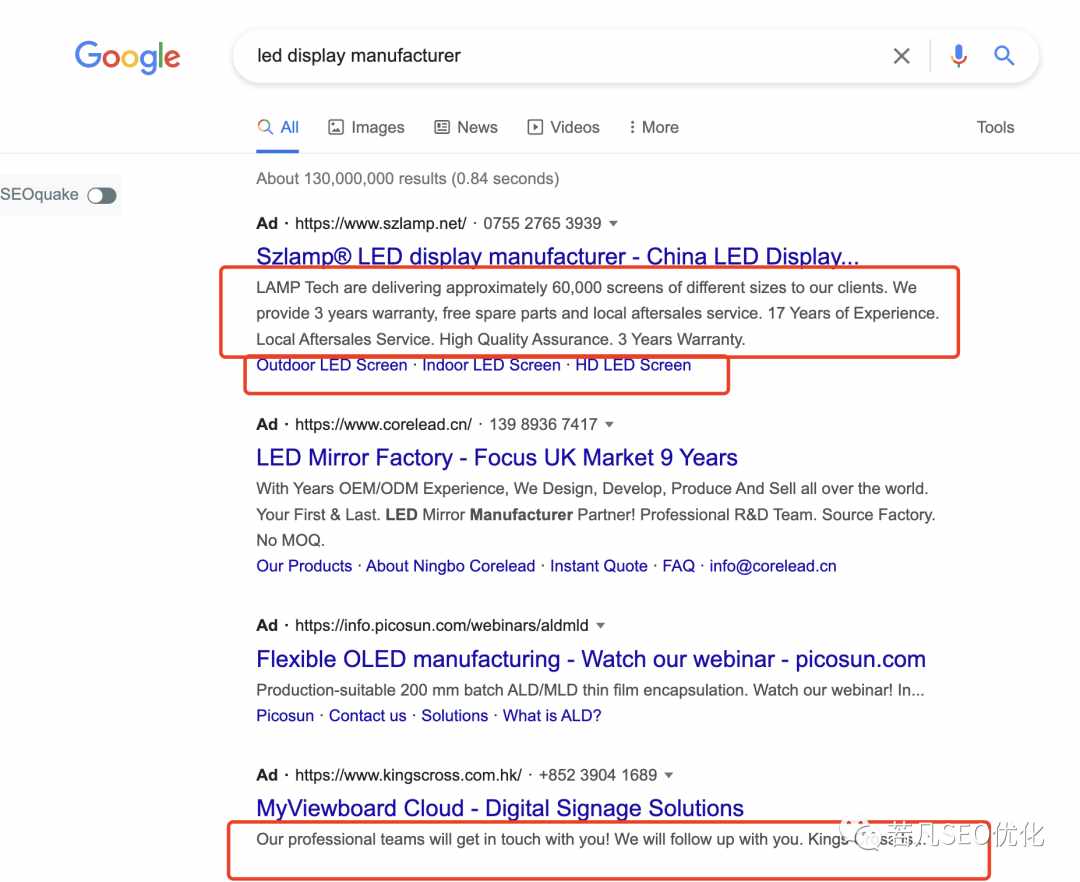Expand the picosun.com ad dropdown arrow
The height and width of the screenshot is (882, 1080).
[601, 626]
